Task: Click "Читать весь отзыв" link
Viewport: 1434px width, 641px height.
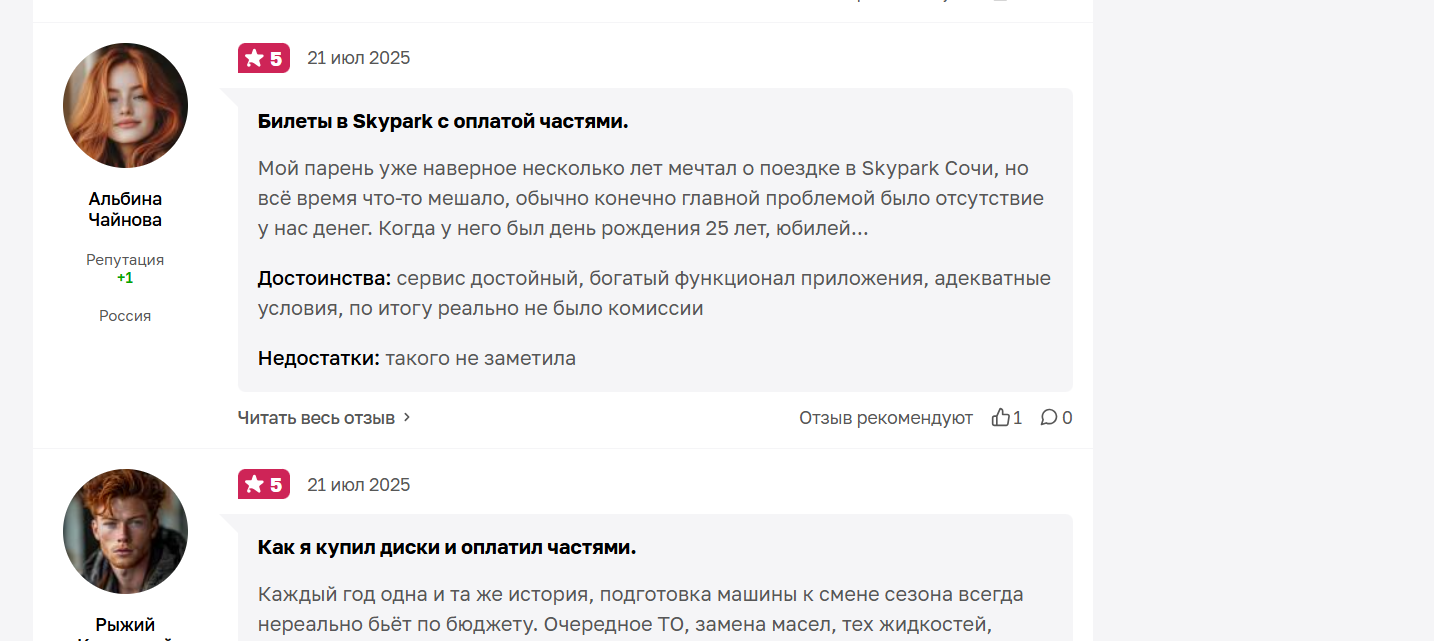Action: [x=316, y=417]
